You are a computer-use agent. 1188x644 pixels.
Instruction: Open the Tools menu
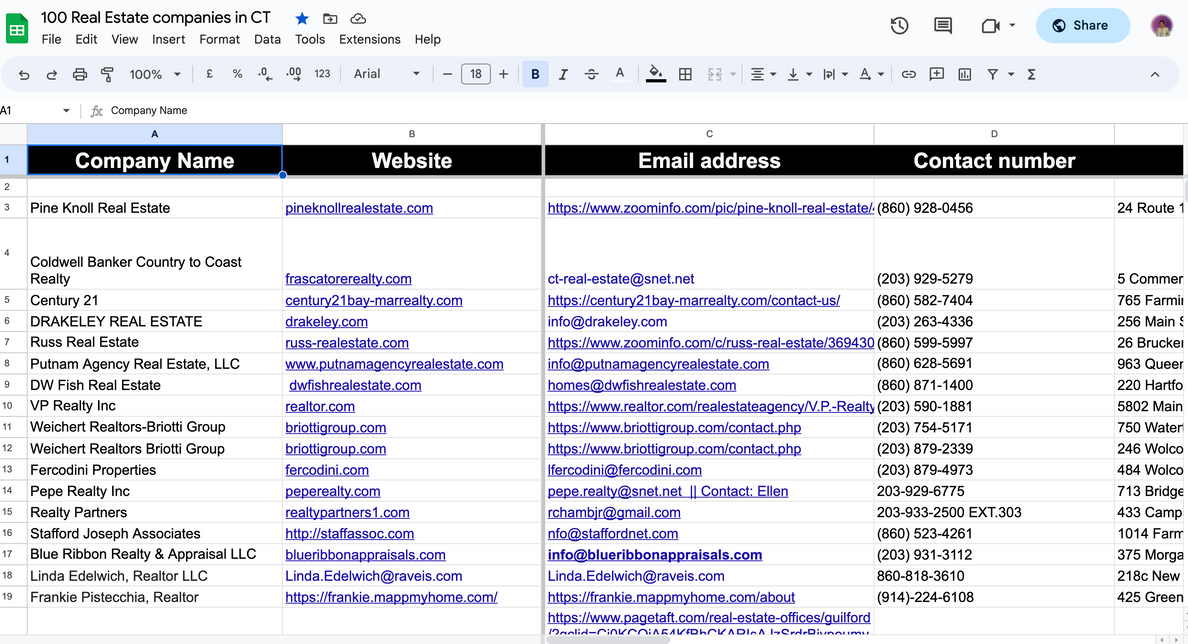310,39
